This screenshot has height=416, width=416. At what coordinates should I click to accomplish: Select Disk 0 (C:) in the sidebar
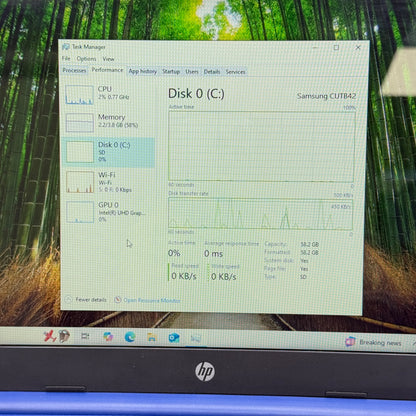click(x=109, y=152)
